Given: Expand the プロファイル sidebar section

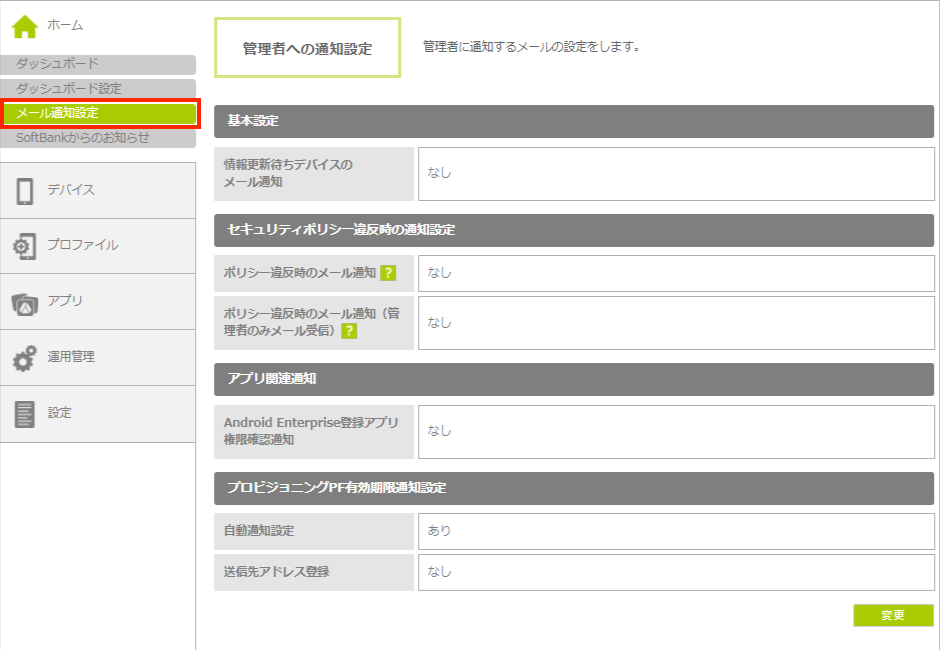Looking at the screenshot, I should point(82,246).
